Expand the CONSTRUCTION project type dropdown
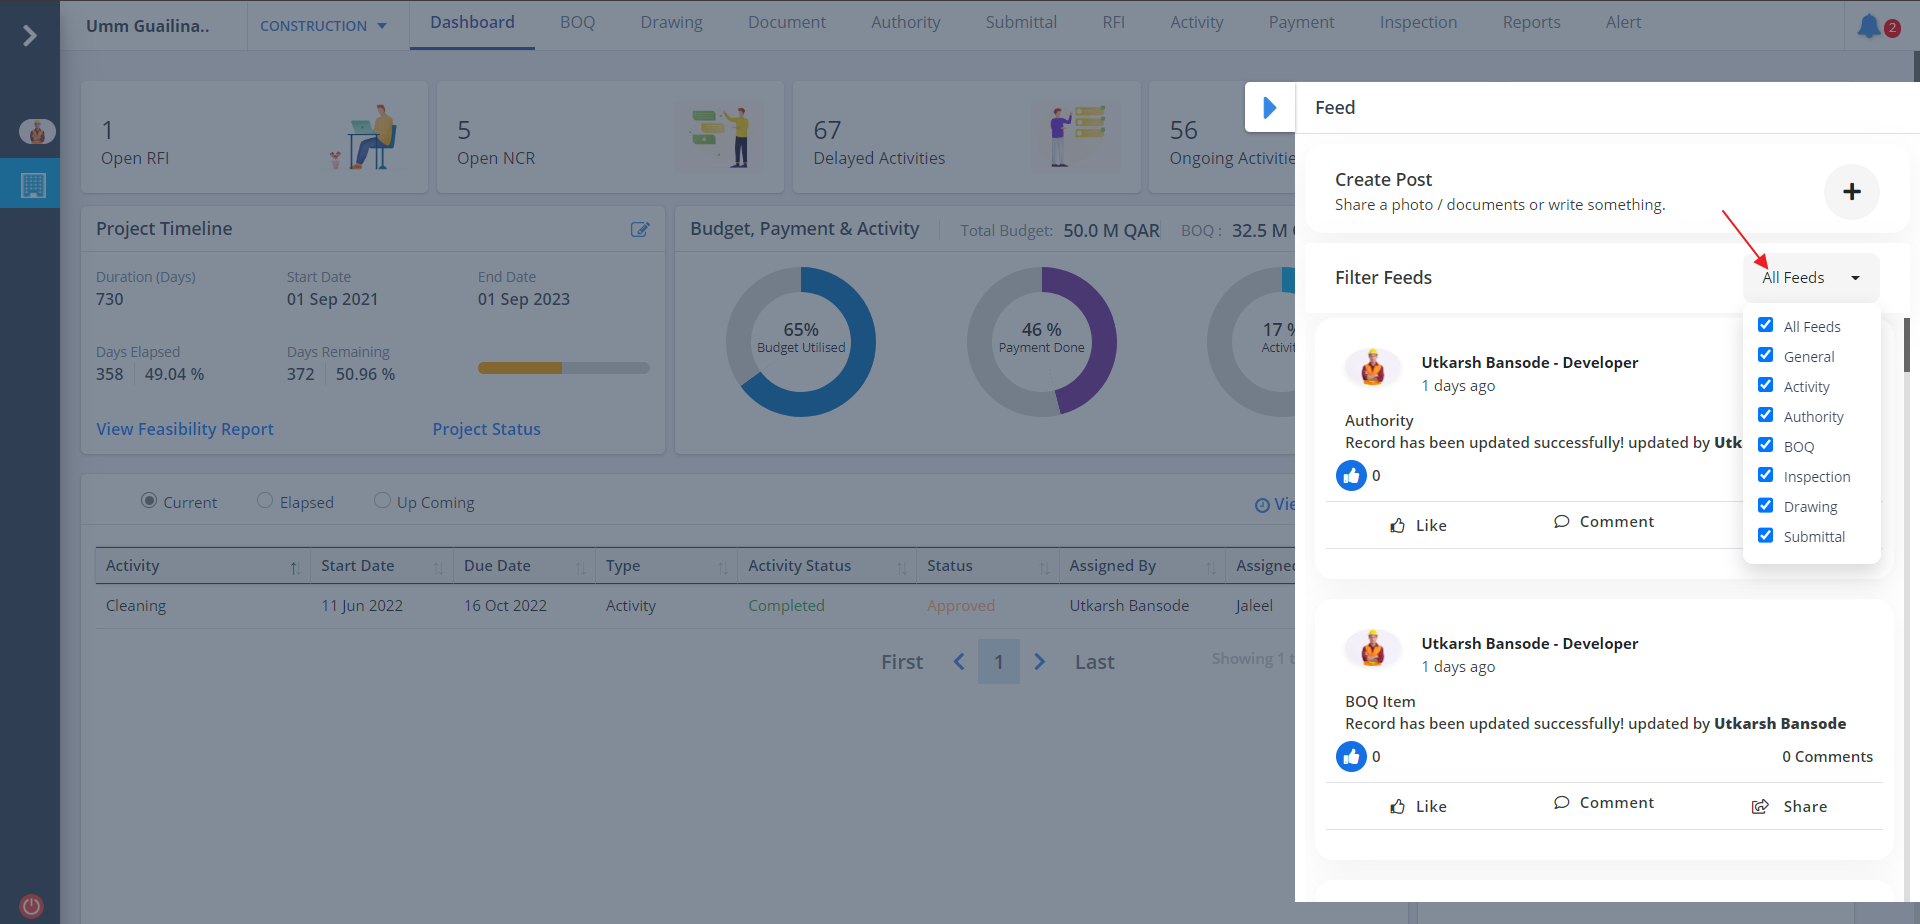1920x924 pixels. tap(323, 26)
